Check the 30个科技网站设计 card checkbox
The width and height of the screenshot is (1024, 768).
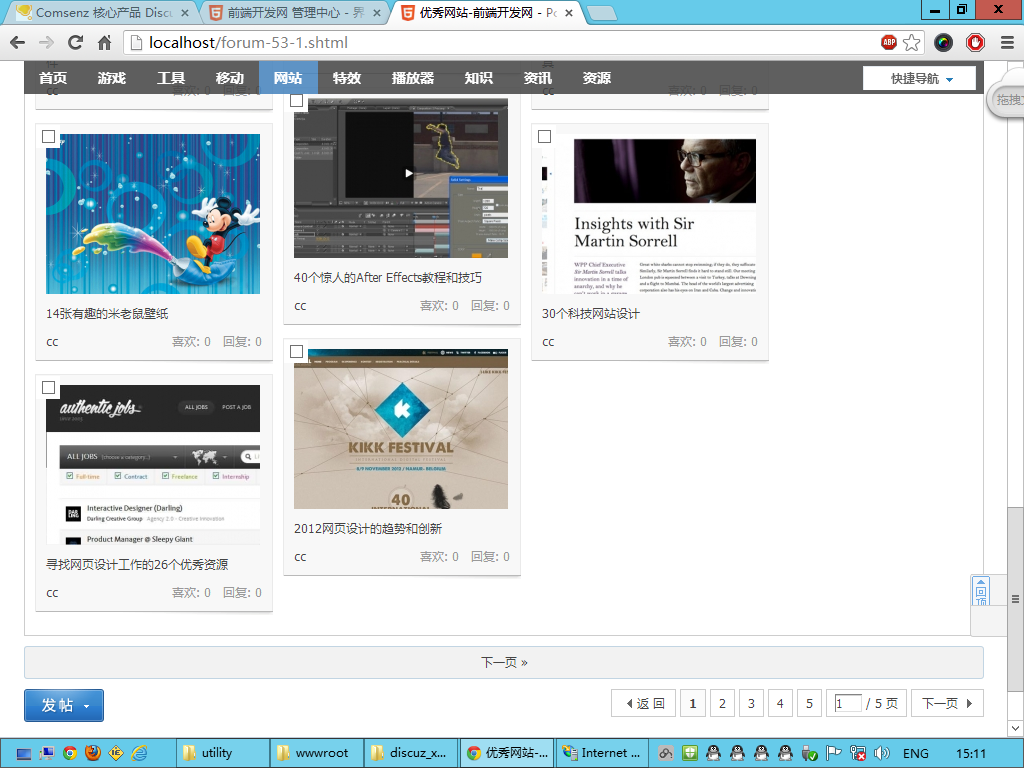[545, 136]
